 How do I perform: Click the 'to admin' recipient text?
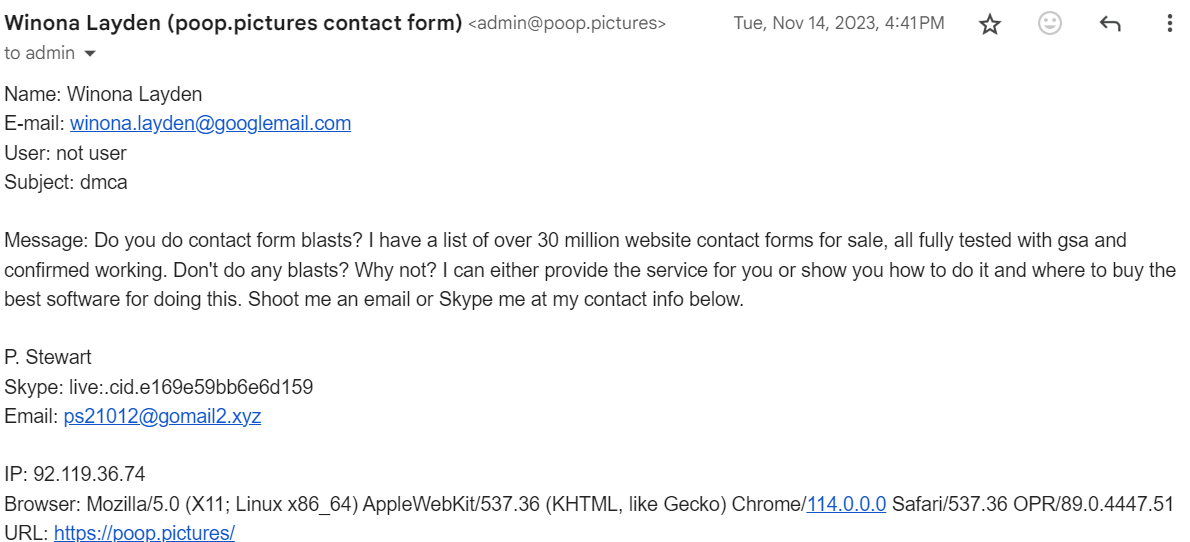tap(39, 53)
